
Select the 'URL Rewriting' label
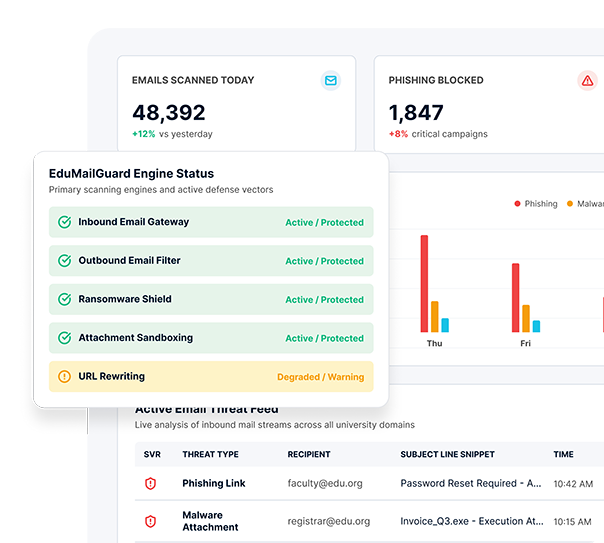click(111, 376)
